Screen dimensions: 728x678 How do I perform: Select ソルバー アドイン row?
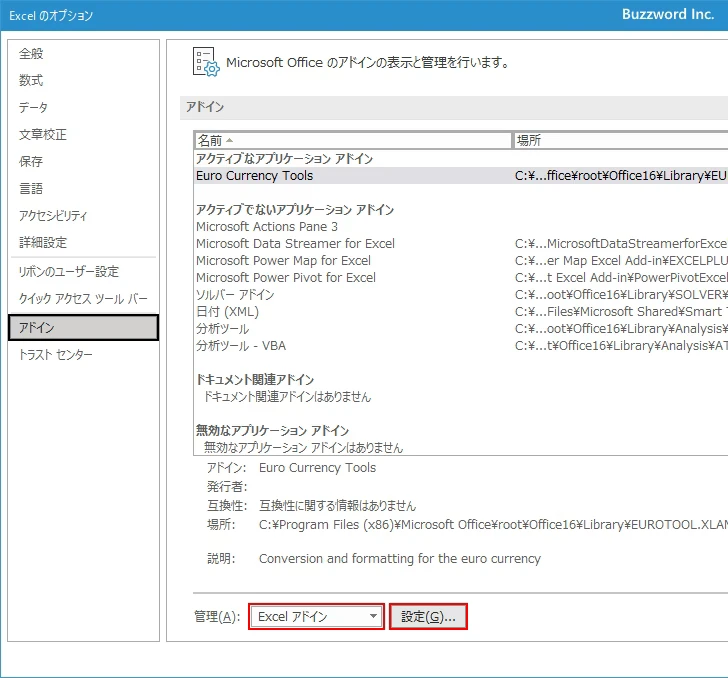coord(461,294)
